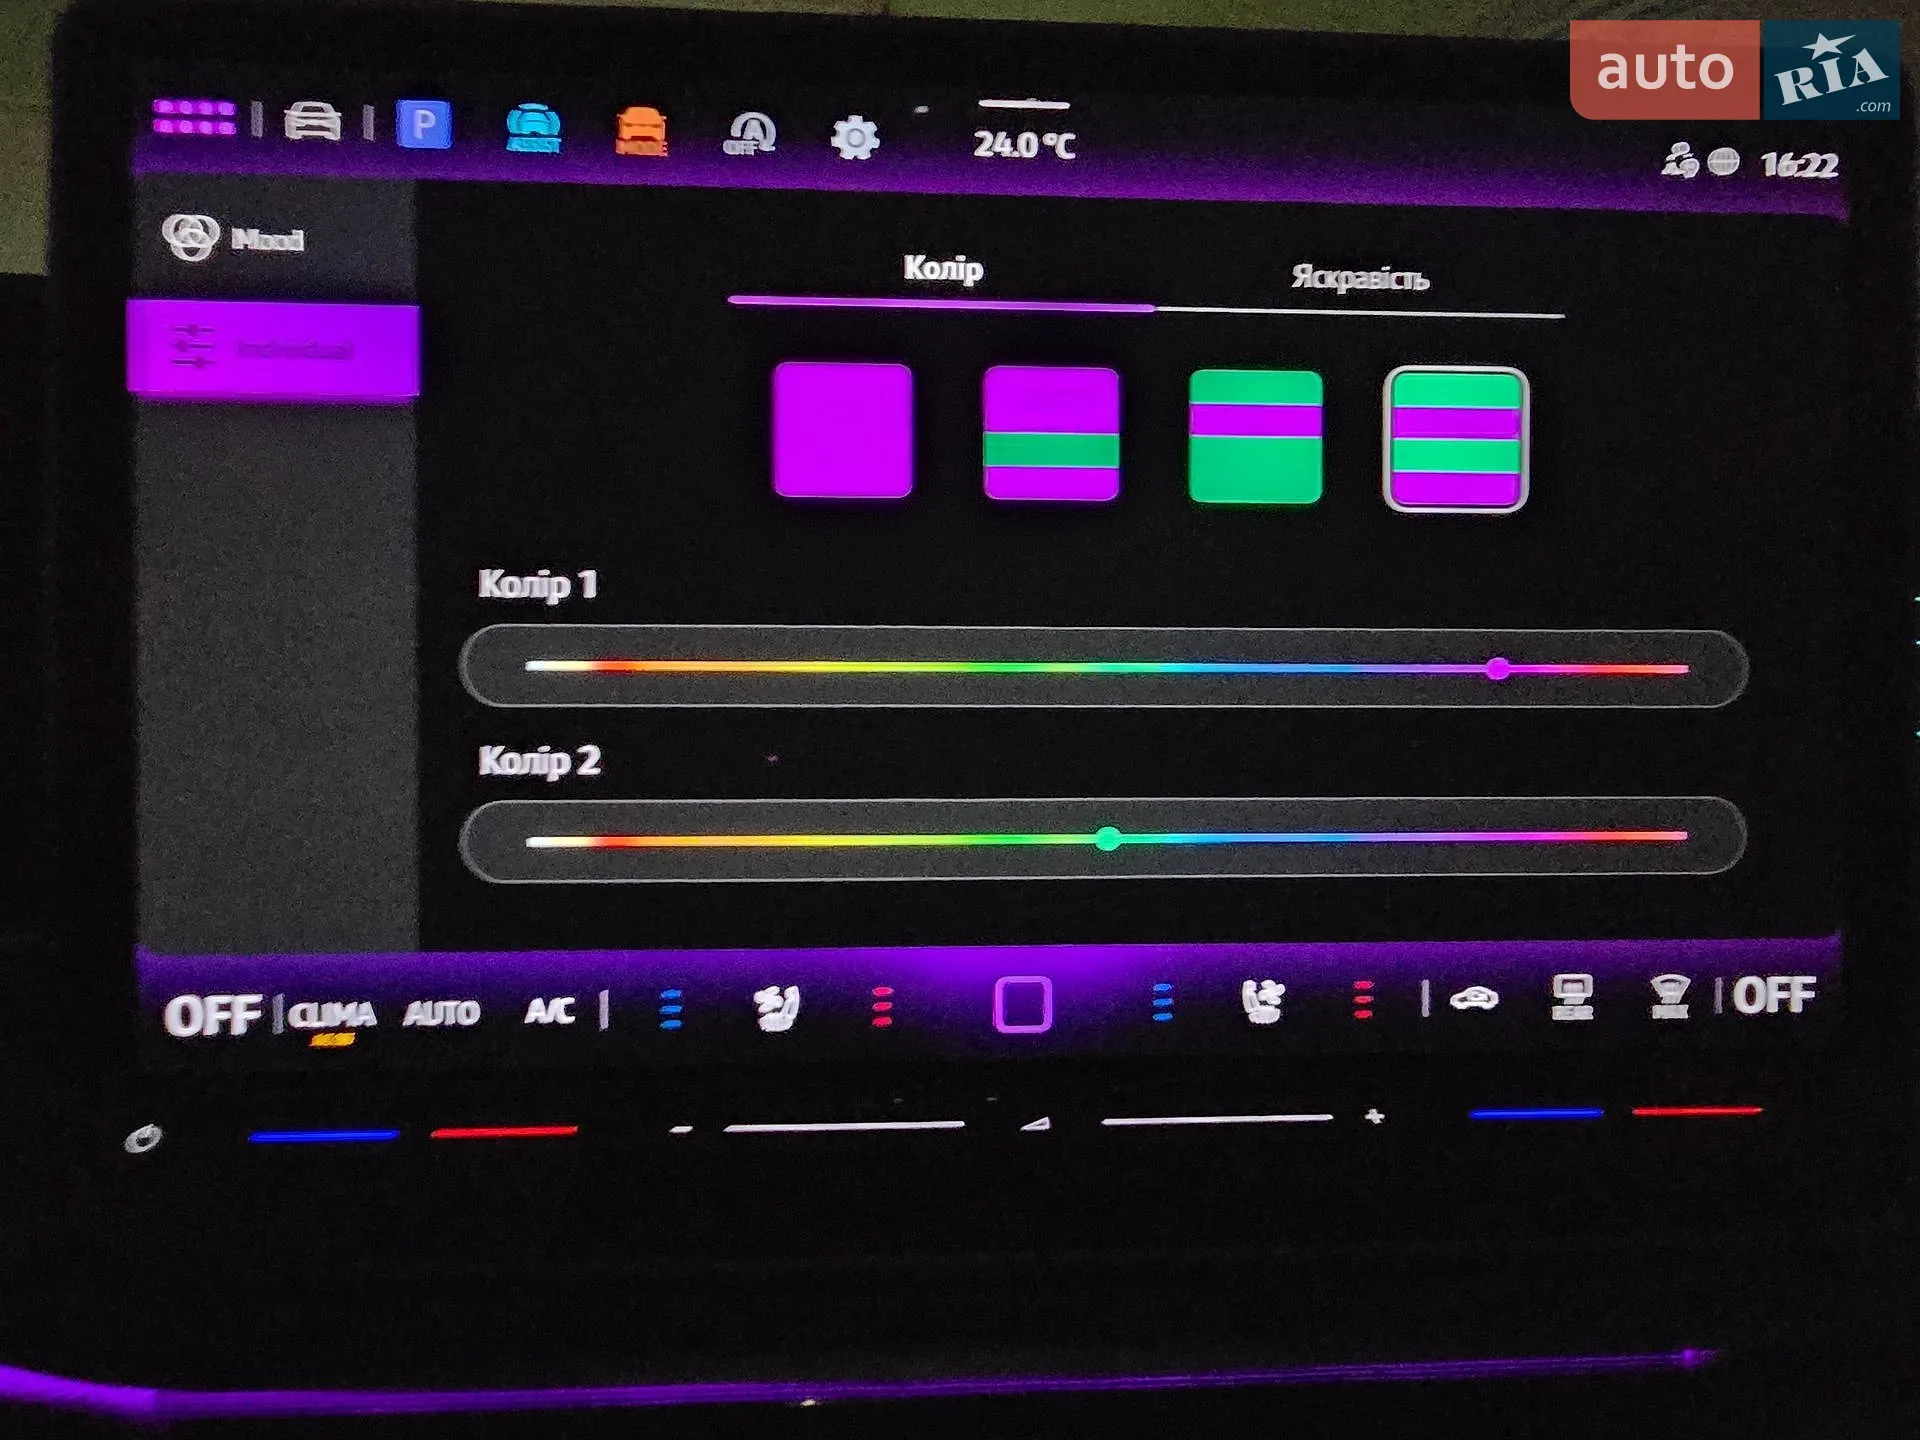The image size is (1920, 1440).
Task: Toggle air recirculation car icon
Action: coord(1473,998)
